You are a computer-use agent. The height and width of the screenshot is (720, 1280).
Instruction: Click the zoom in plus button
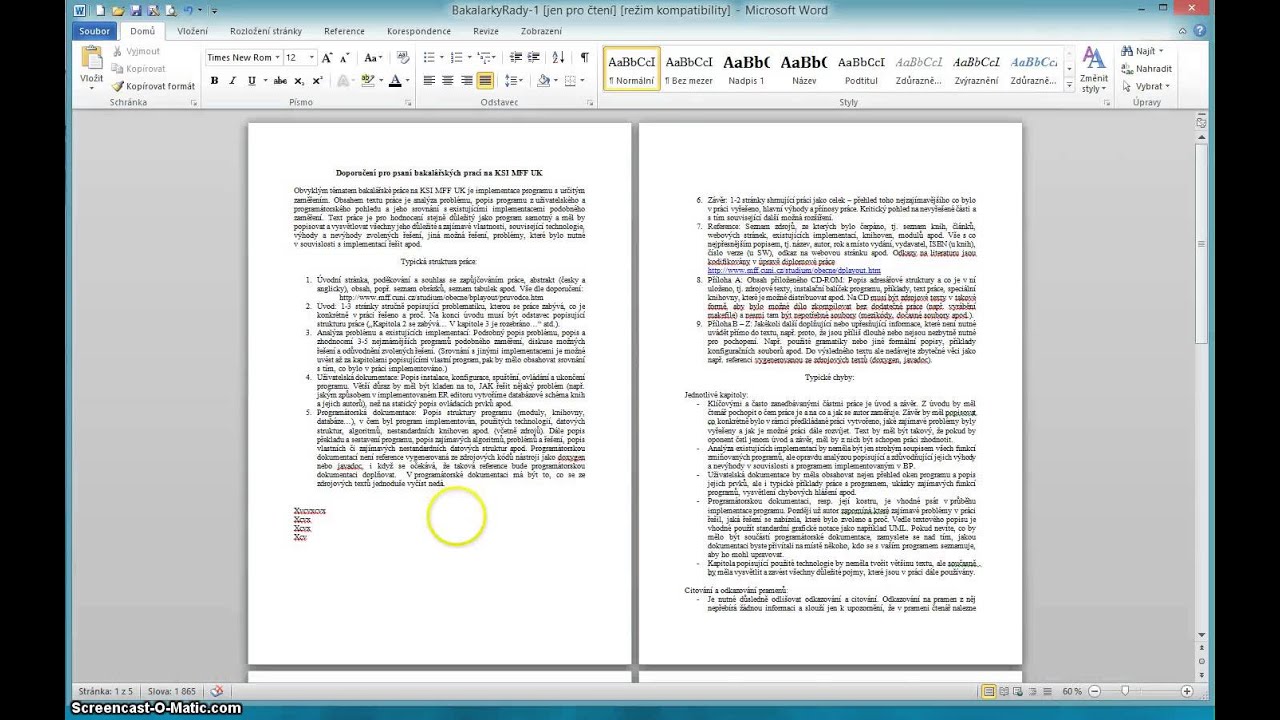click(x=1186, y=691)
